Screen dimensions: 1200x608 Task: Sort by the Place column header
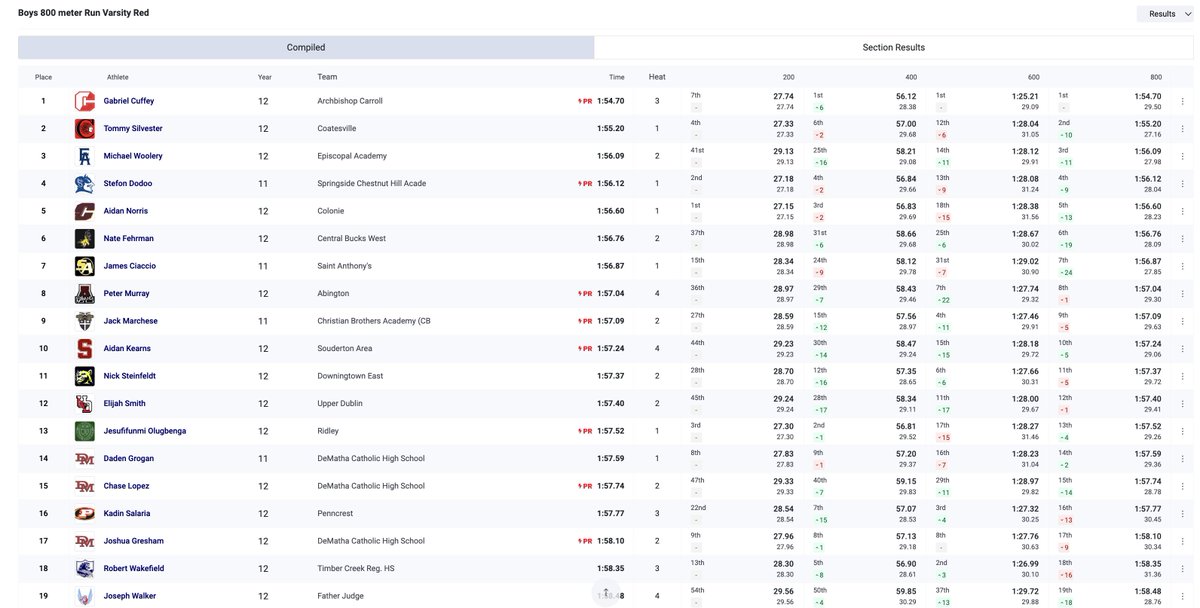[x=44, y=77]
